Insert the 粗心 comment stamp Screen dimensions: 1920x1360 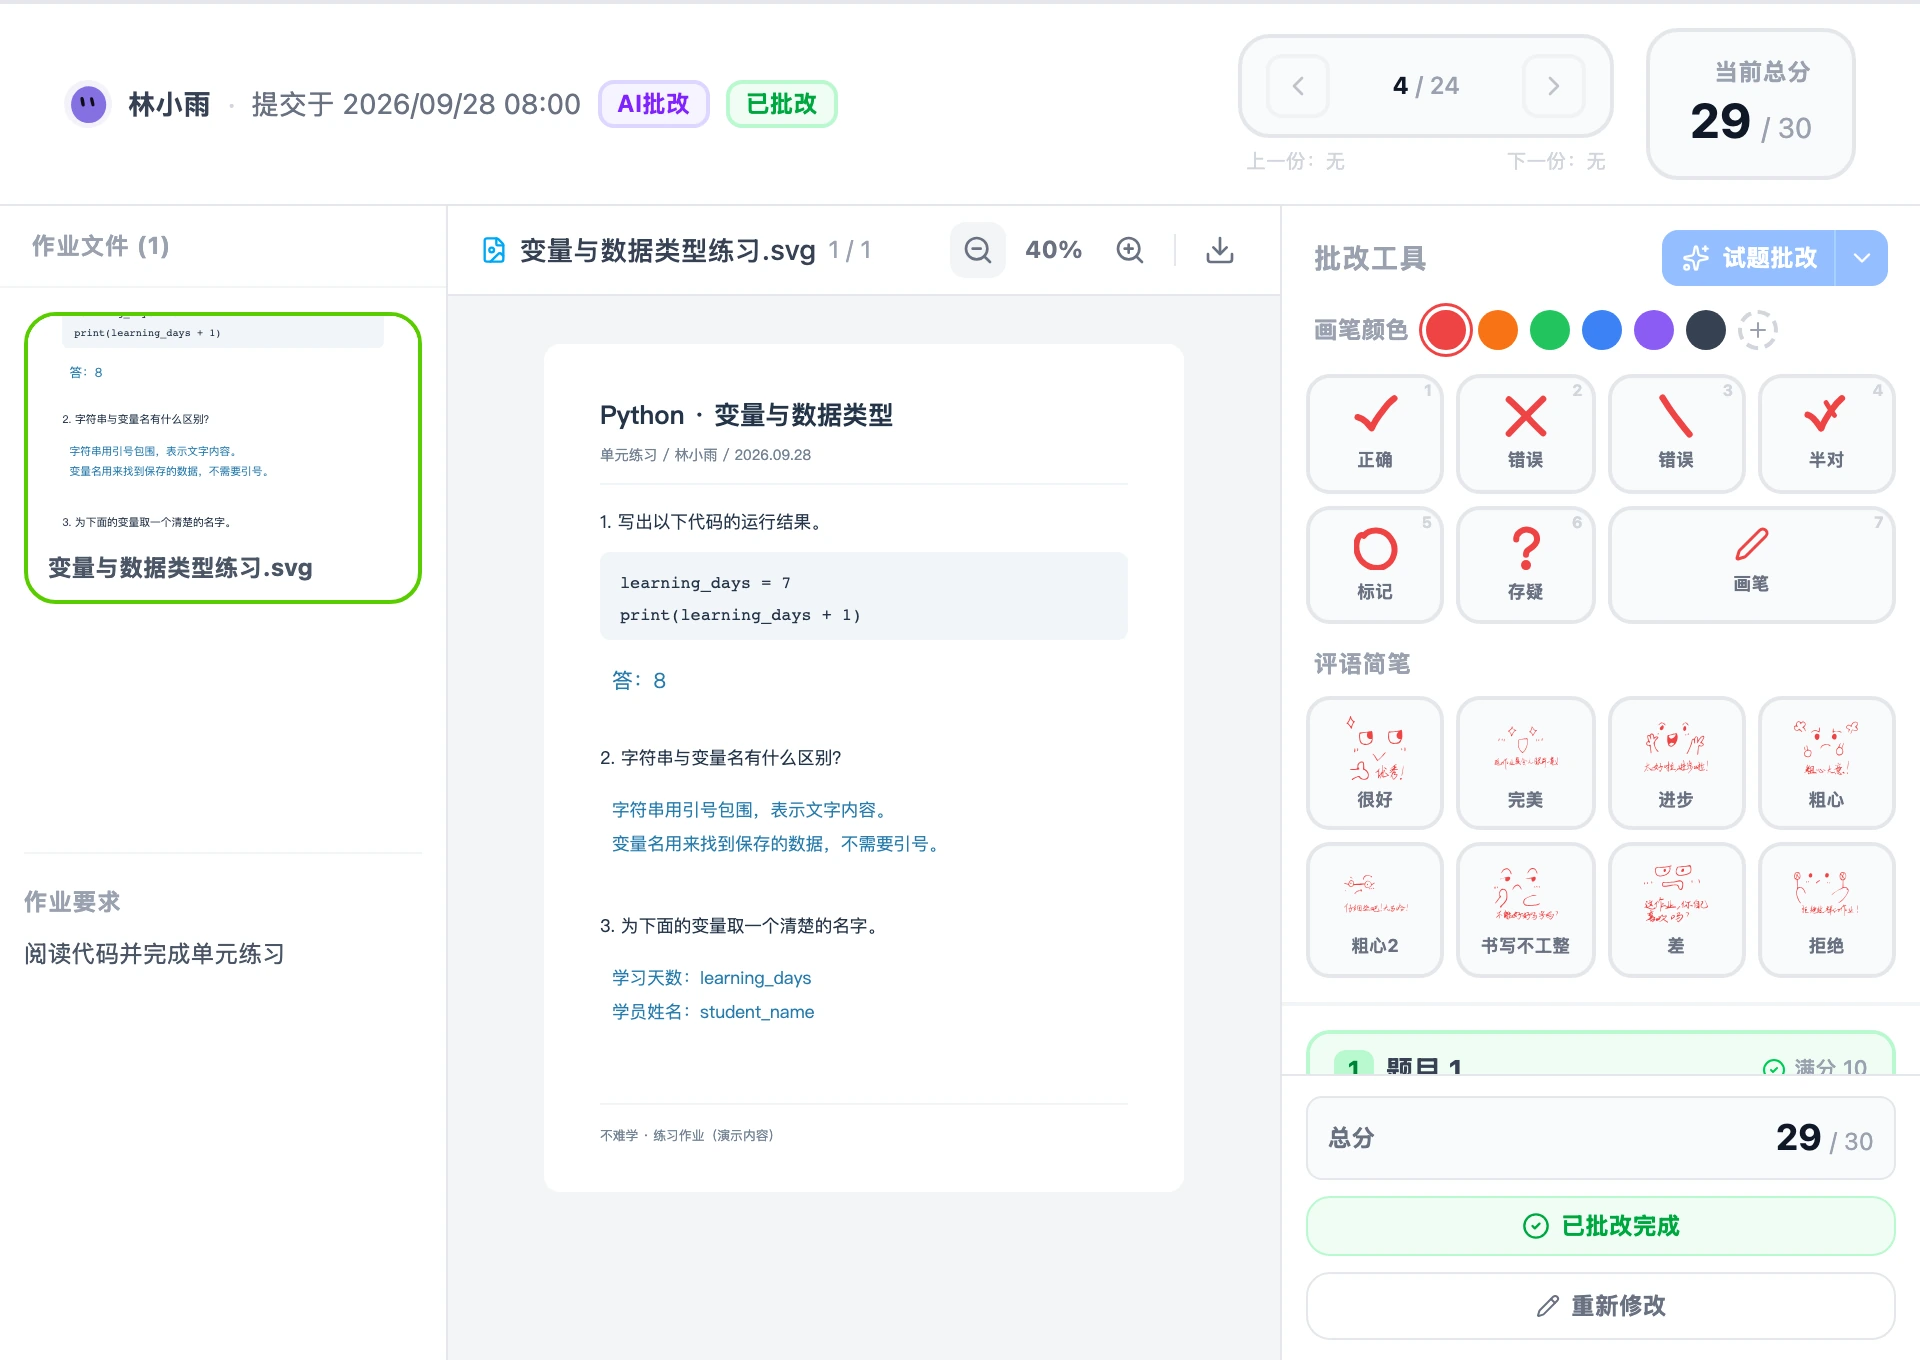(x=1826, y=763)
